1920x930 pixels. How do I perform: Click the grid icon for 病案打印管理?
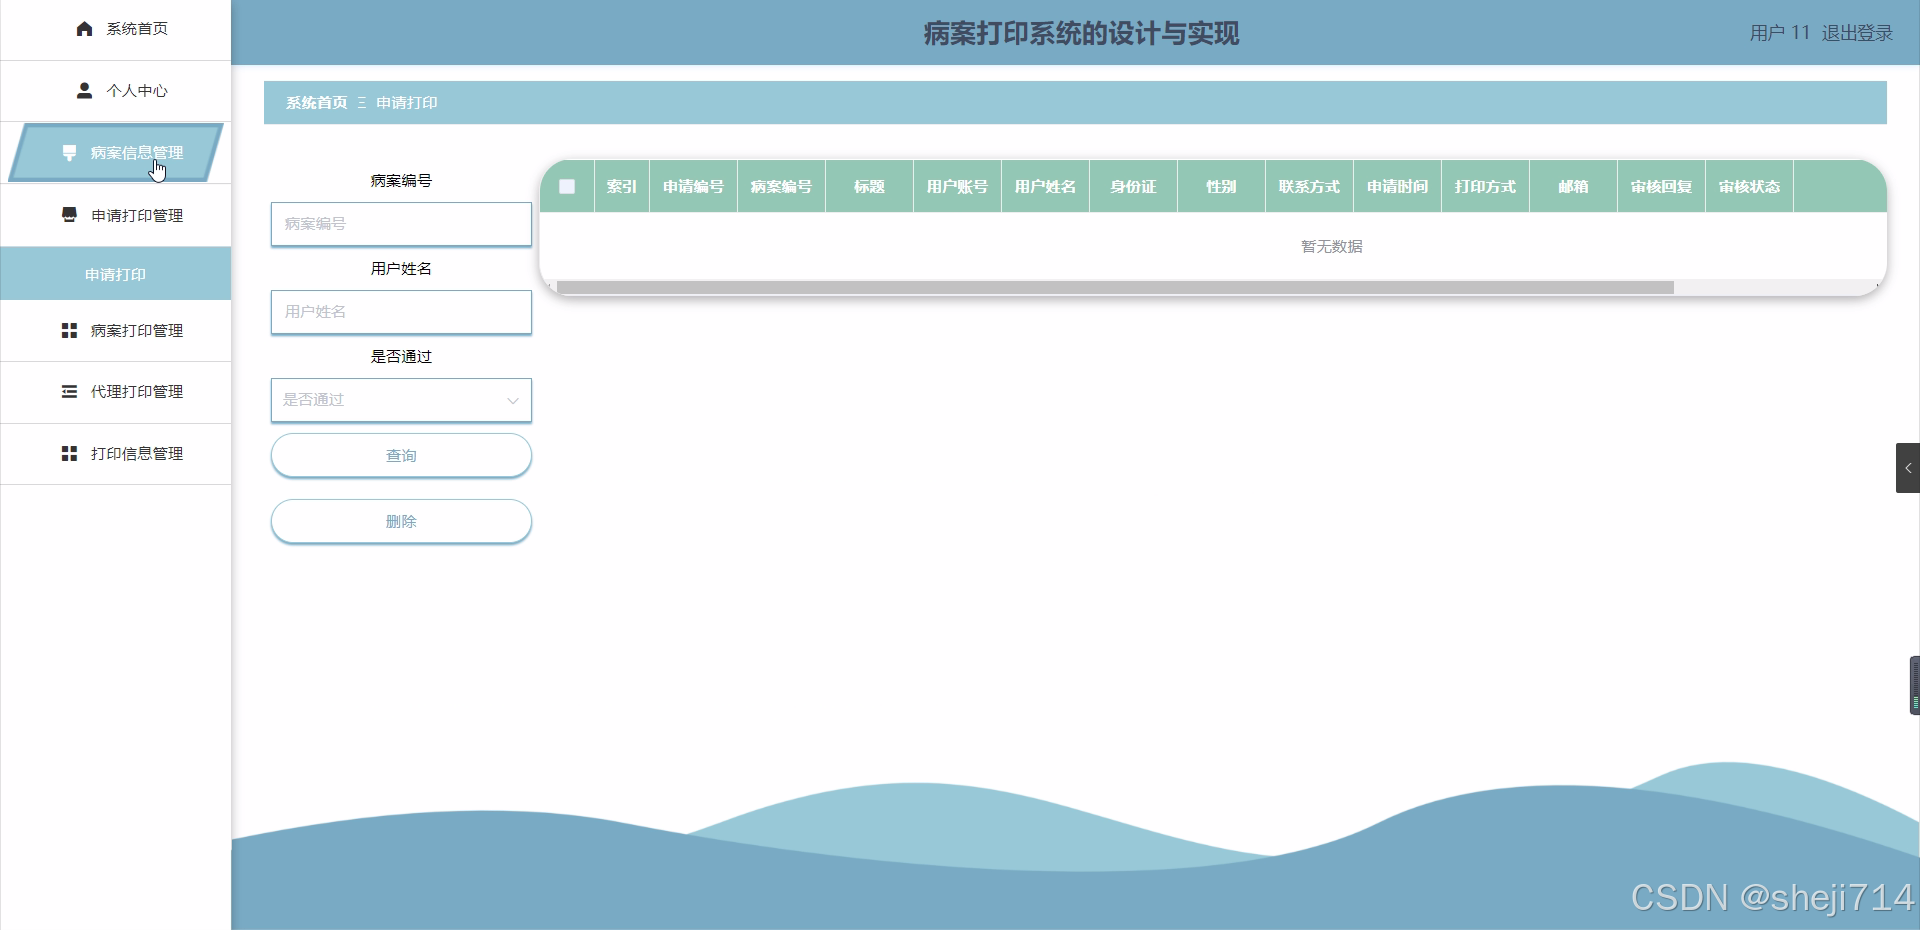point(68,330)
